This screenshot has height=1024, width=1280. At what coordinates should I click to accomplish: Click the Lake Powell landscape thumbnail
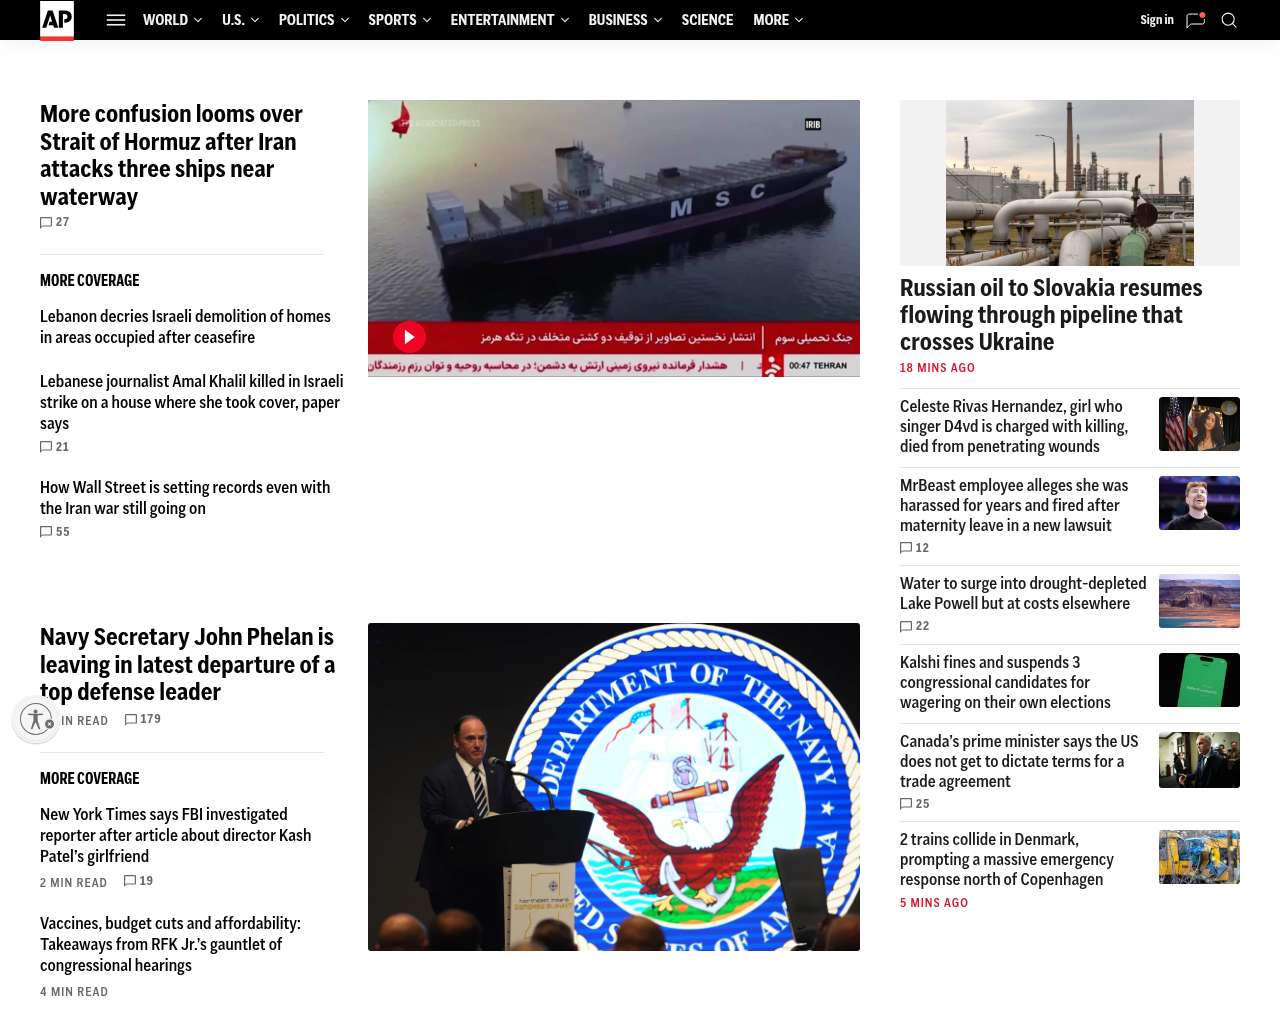pos(1199,601)
